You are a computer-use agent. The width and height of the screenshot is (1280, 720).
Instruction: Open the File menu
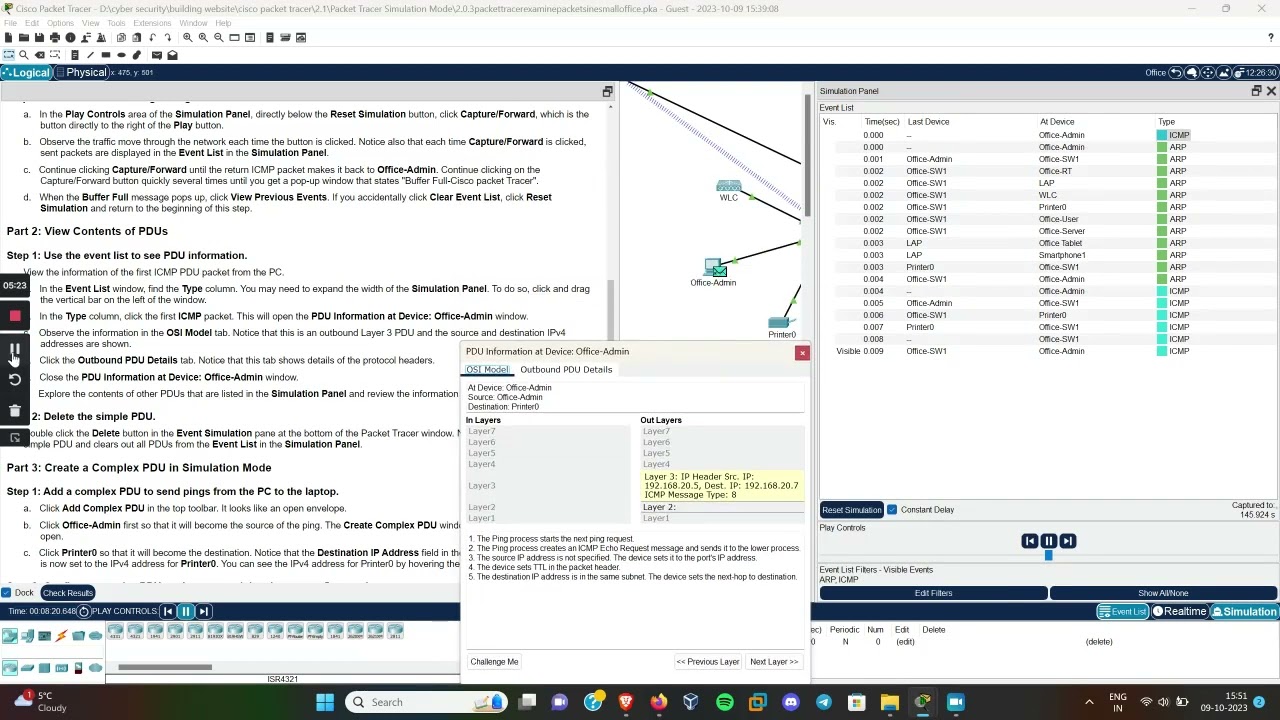(10, 23)
